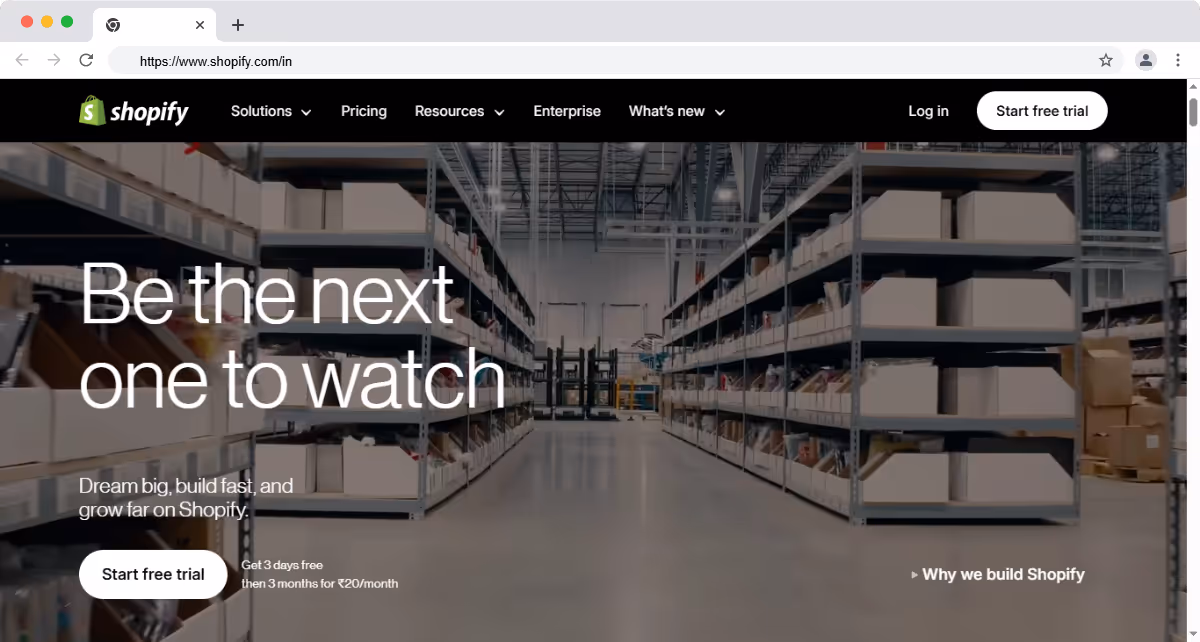Click the green maximize traffic light
Screen dimensions: 1200x642
66,19
